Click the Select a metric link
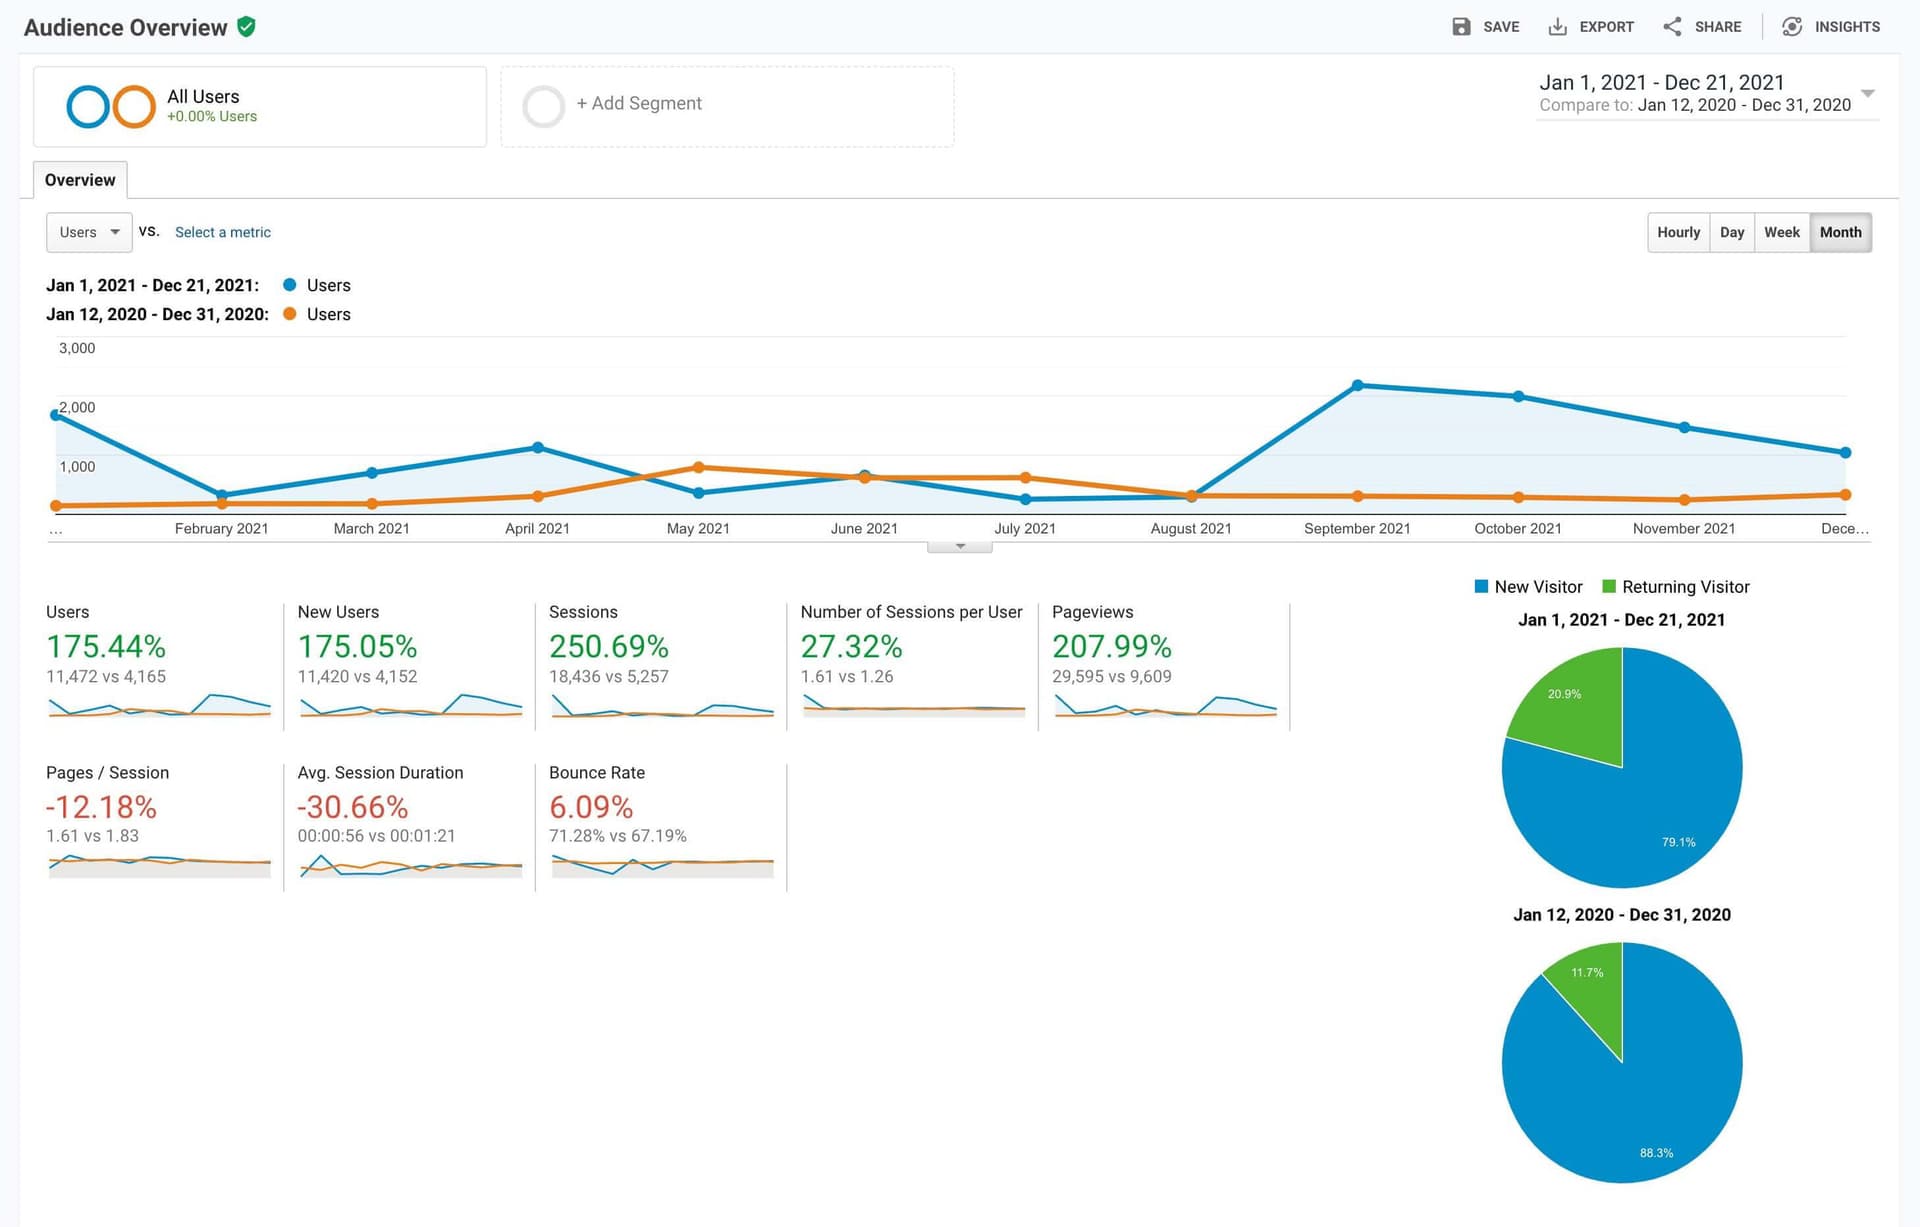 [222, 232]
